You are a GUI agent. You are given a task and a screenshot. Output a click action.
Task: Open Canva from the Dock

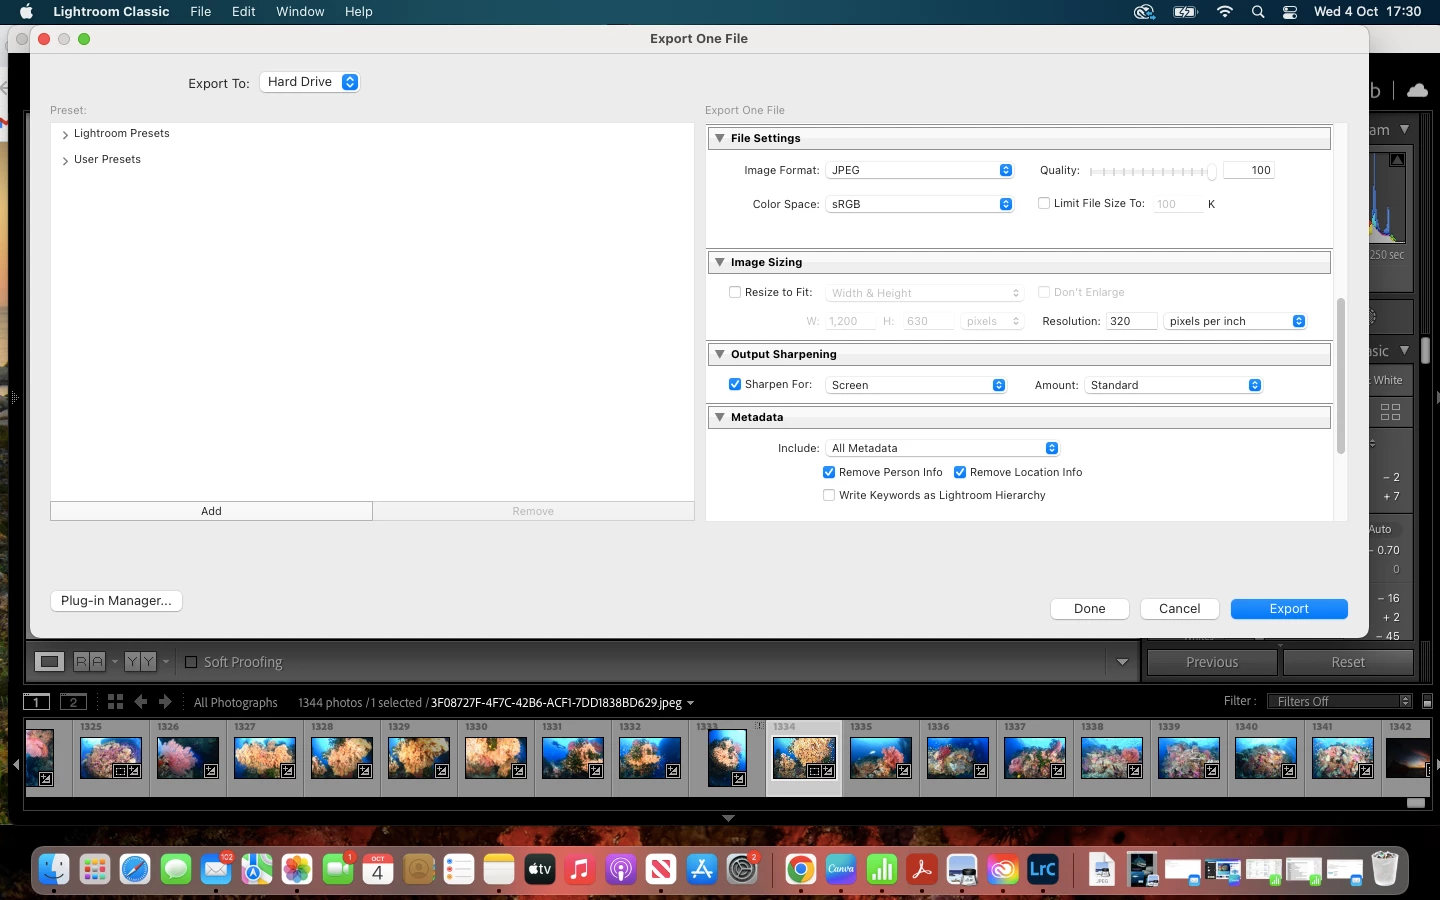click(841, 869)
